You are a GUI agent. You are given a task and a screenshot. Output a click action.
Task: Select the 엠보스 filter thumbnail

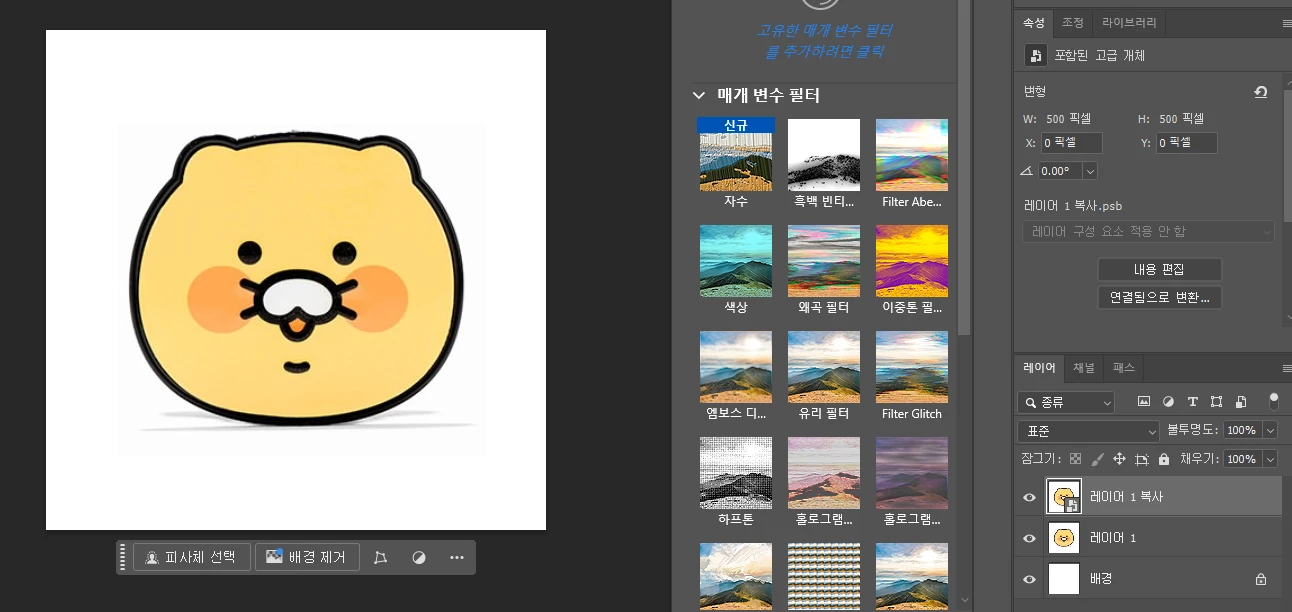pos(736,367)
